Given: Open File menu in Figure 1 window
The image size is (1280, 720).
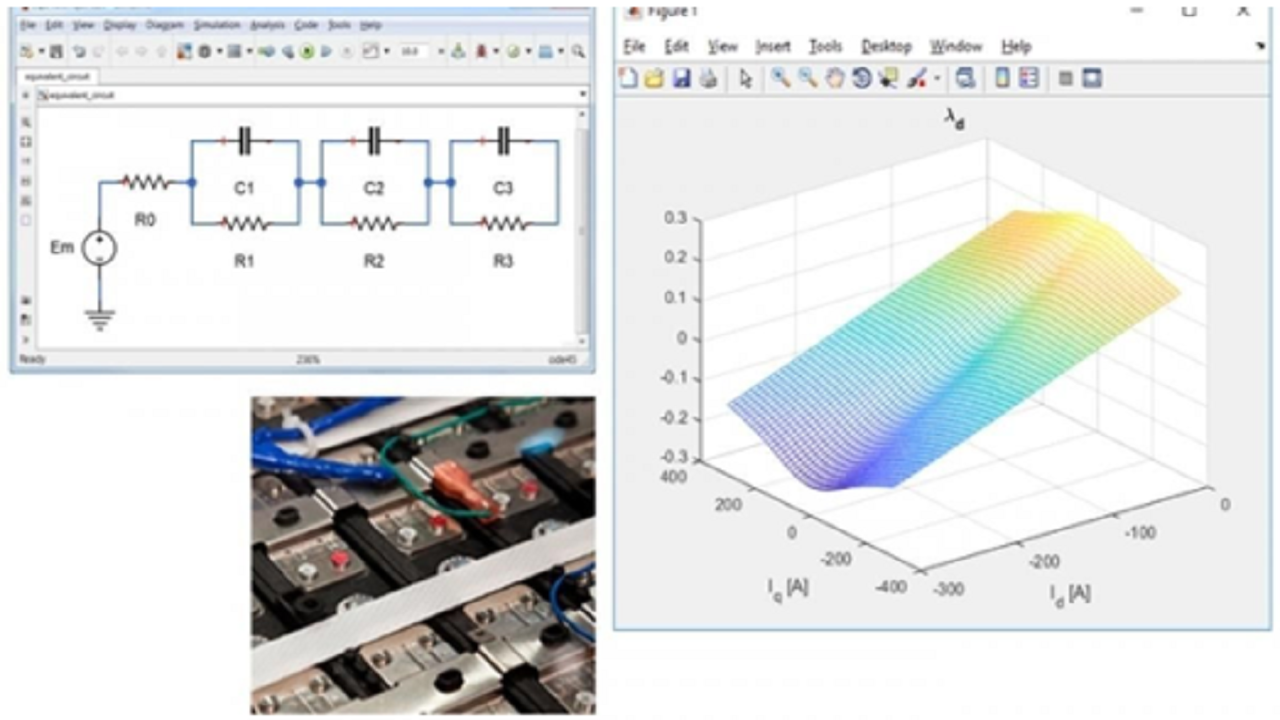Looking at the screenshot, I should click(634, 46).
